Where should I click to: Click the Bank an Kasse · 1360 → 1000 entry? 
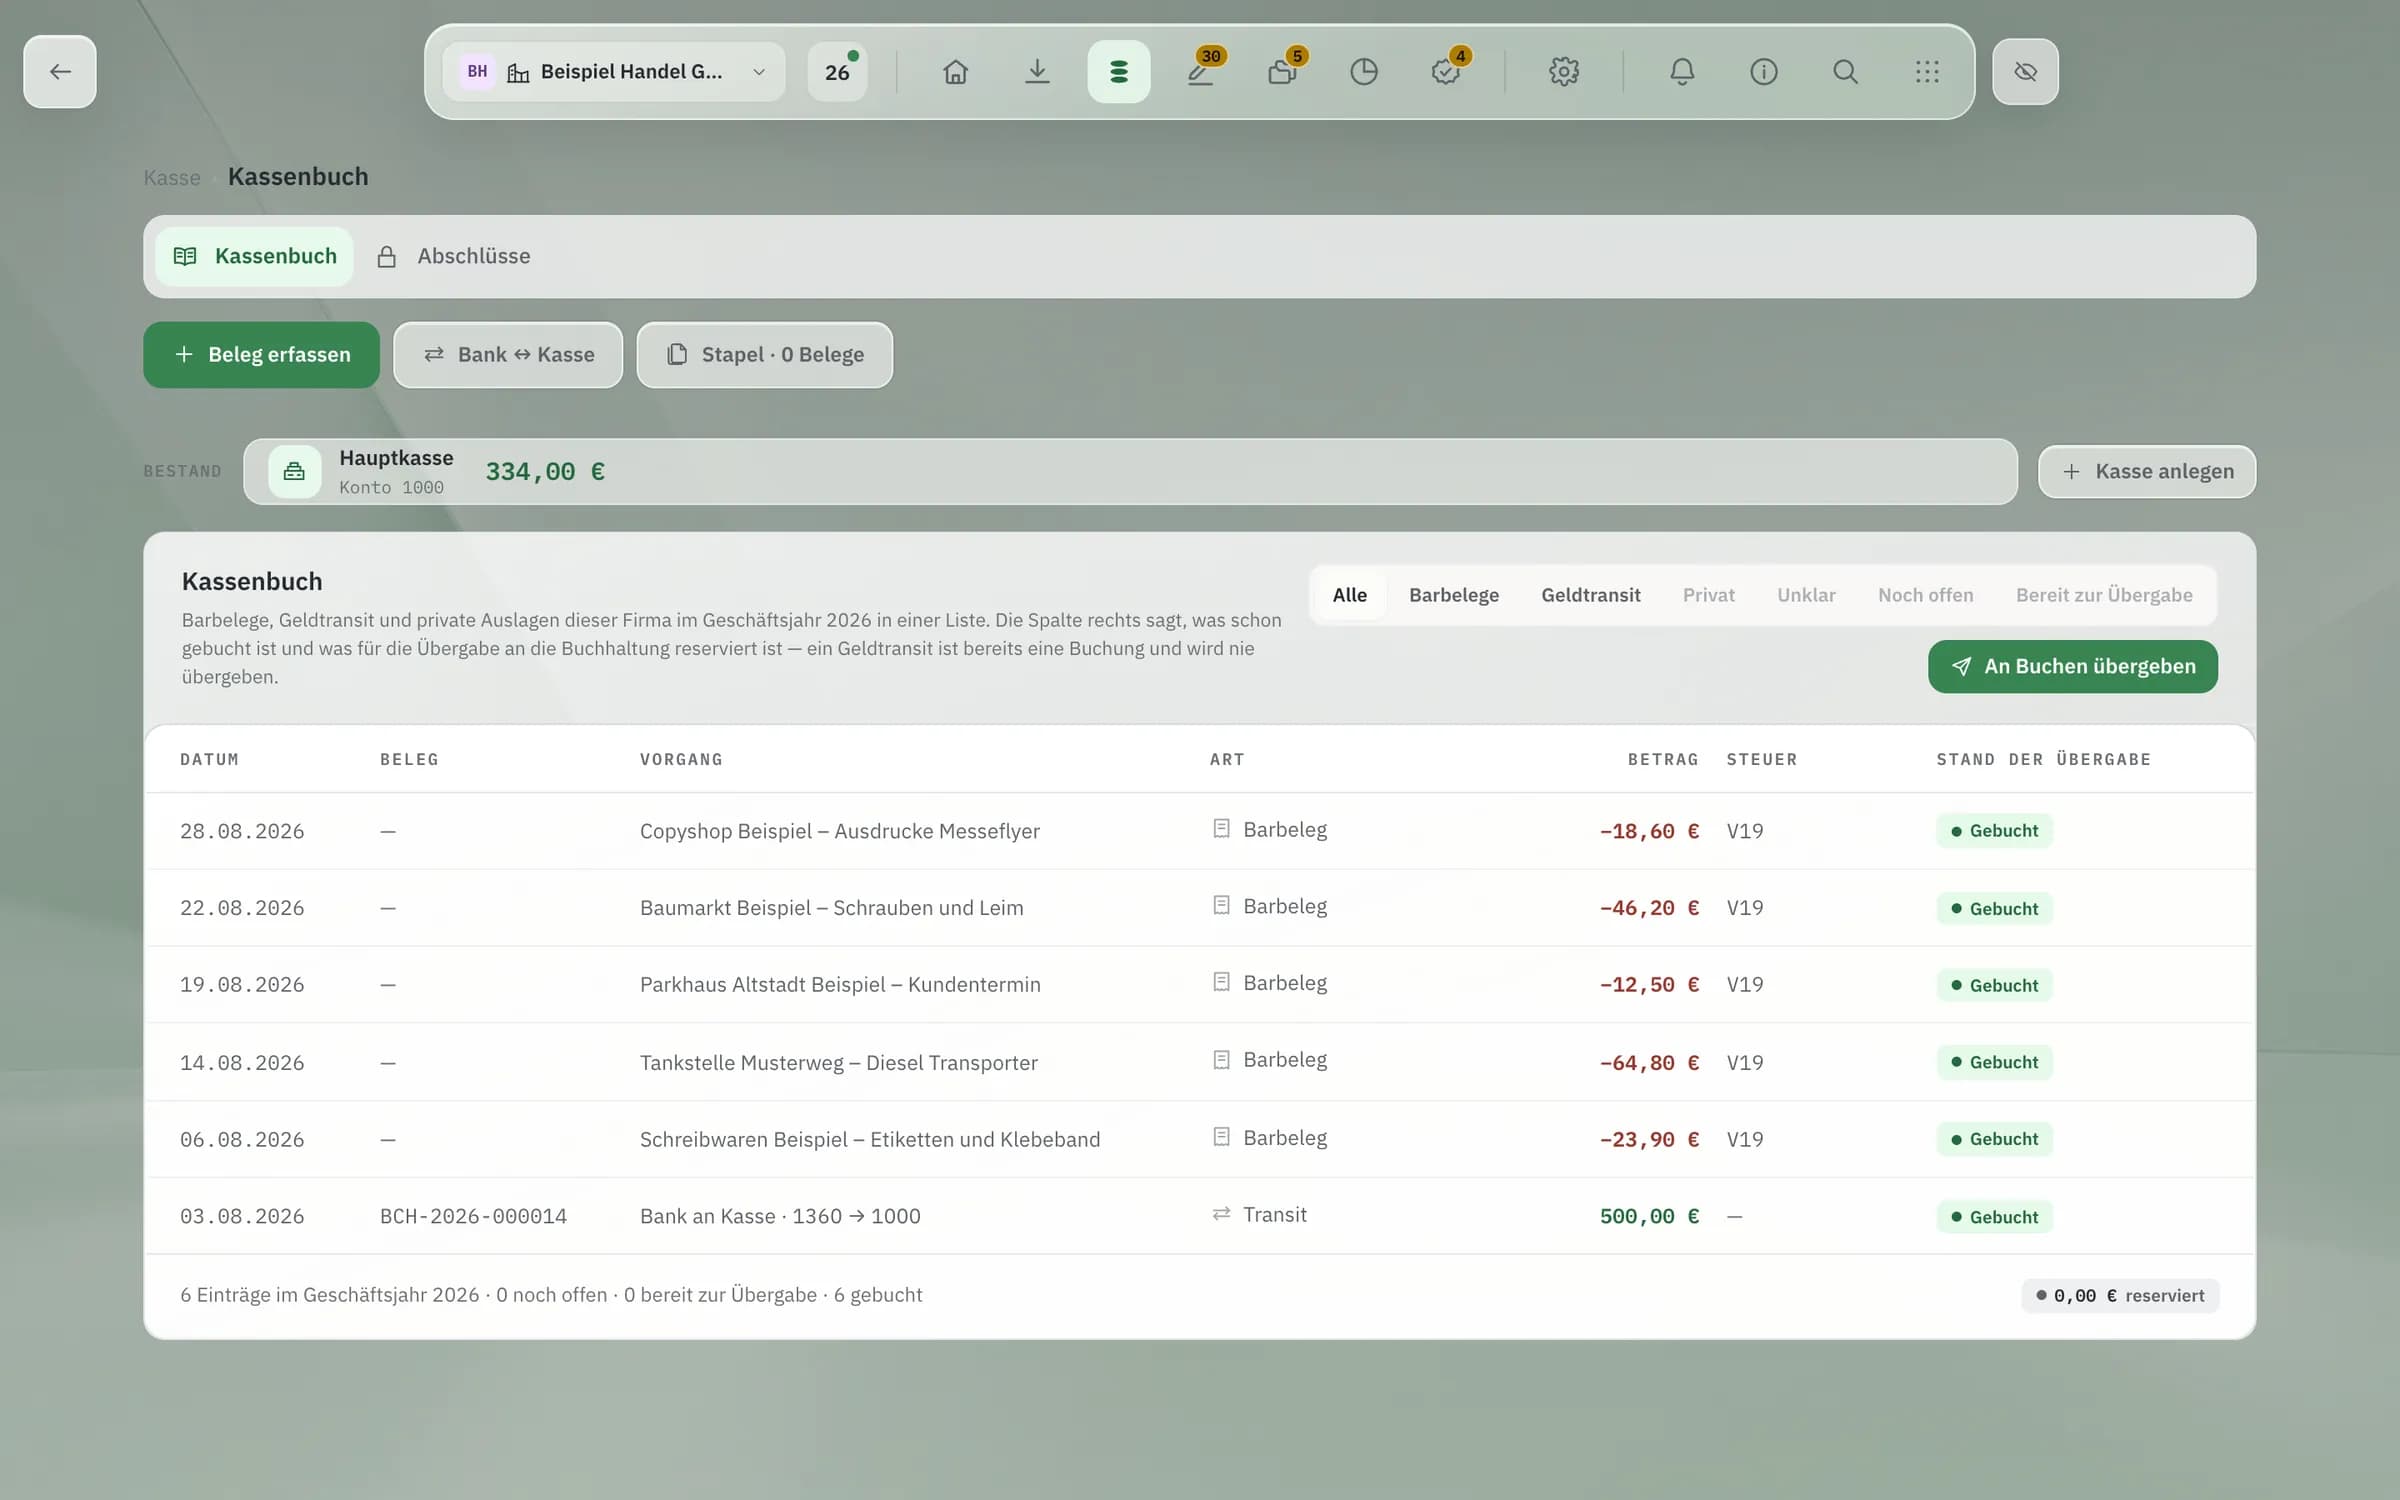[1199, 1216]
